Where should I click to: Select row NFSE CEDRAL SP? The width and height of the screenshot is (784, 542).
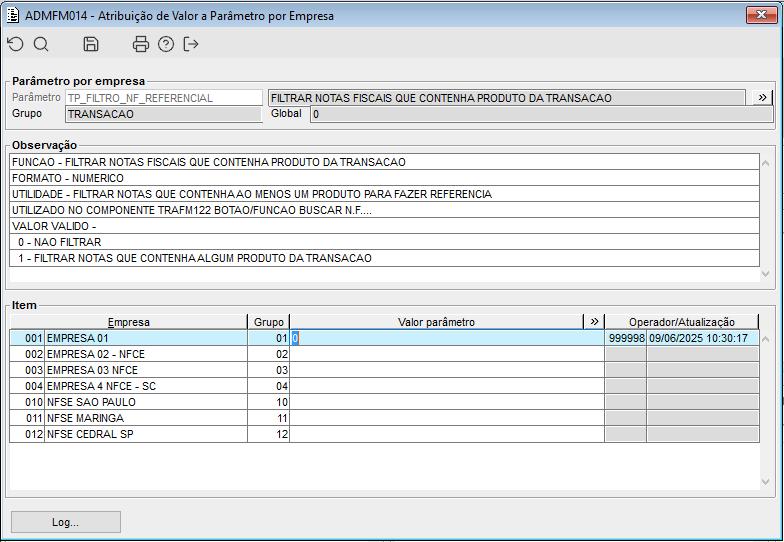(x=384, y=434)
